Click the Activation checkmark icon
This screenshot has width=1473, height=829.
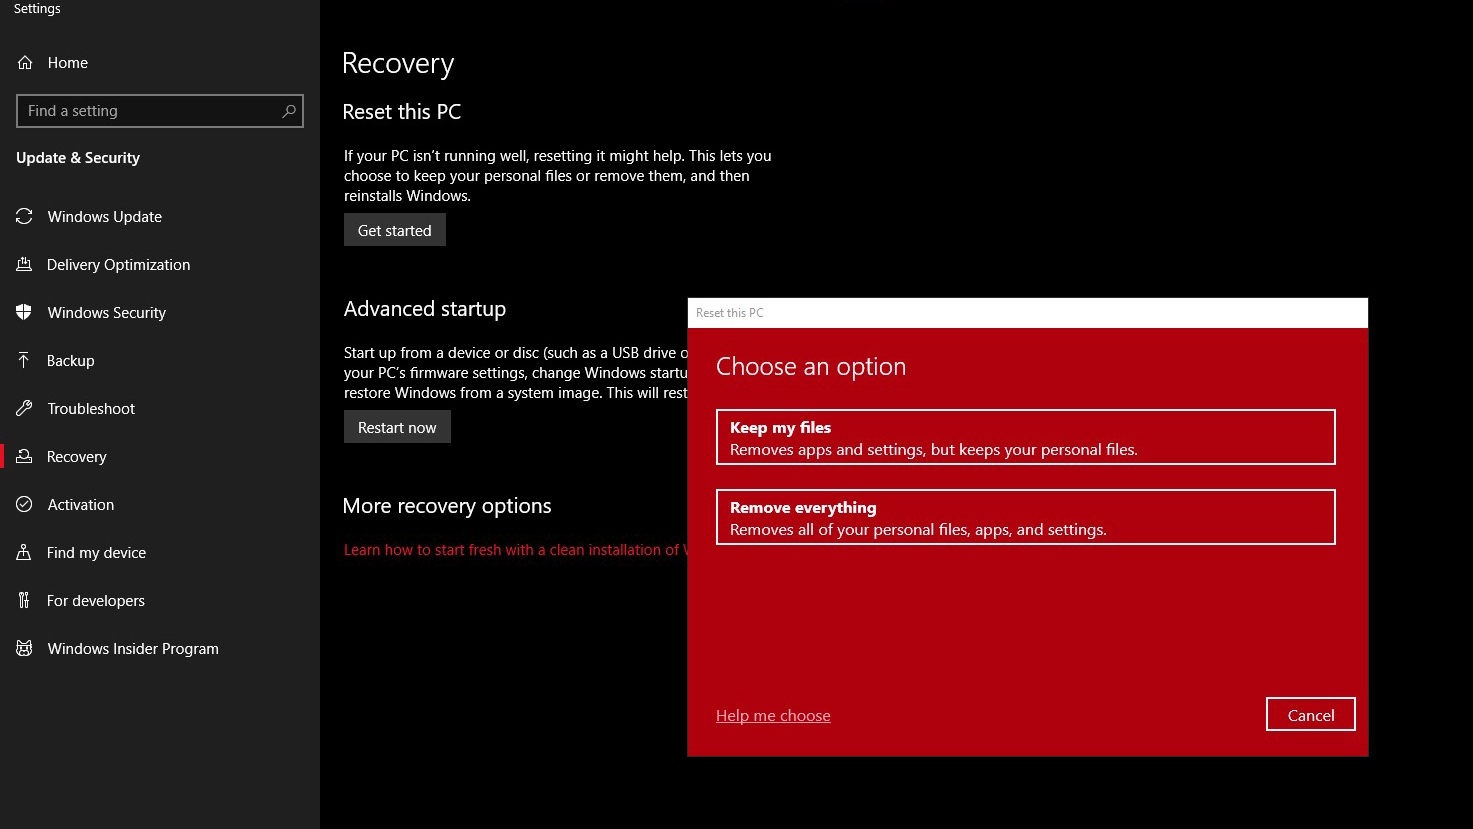tap(25, 505)
